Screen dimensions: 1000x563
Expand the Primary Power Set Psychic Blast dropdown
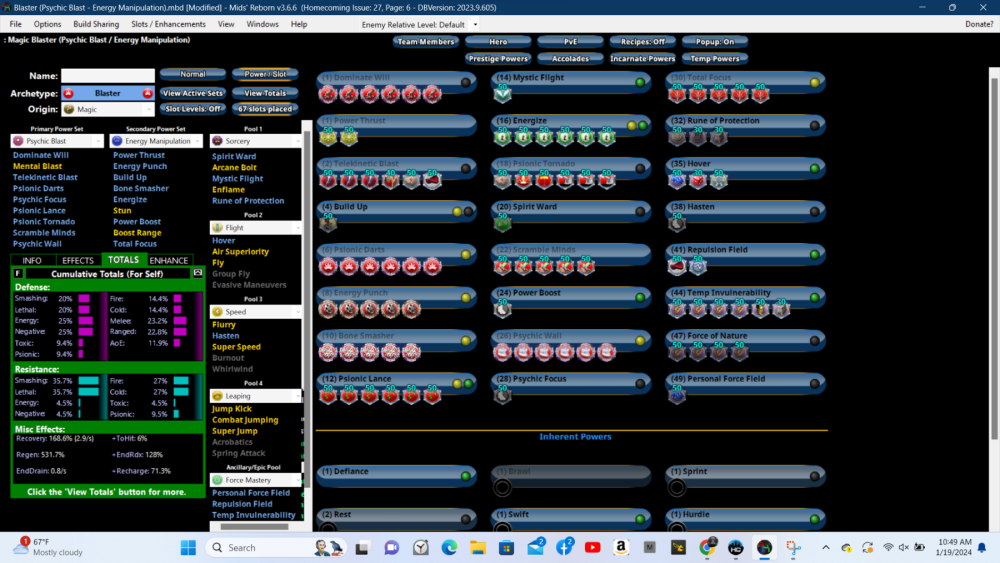58,141
